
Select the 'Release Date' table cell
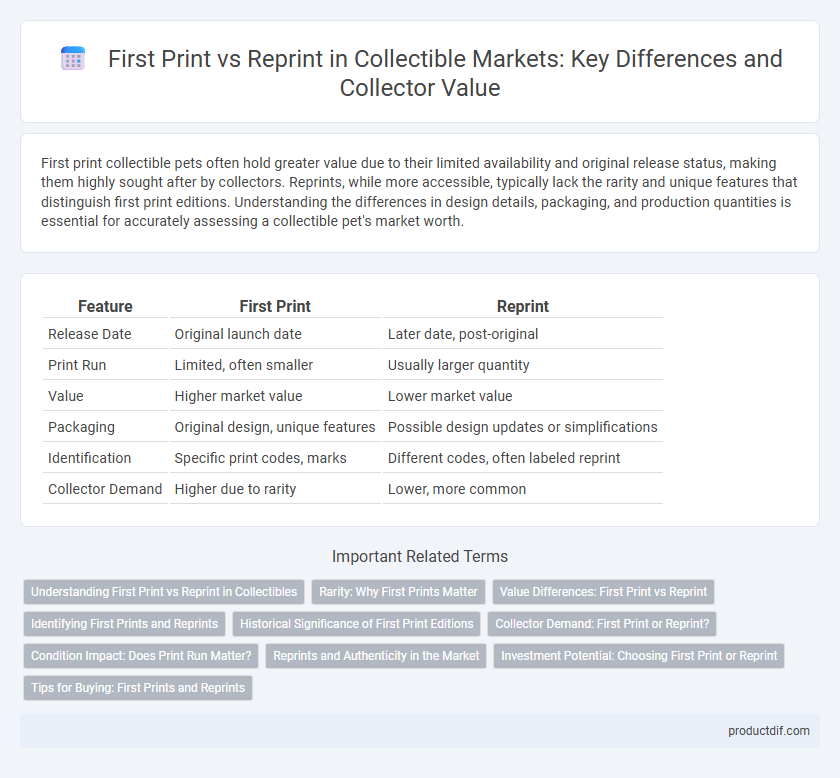[105, 334]
